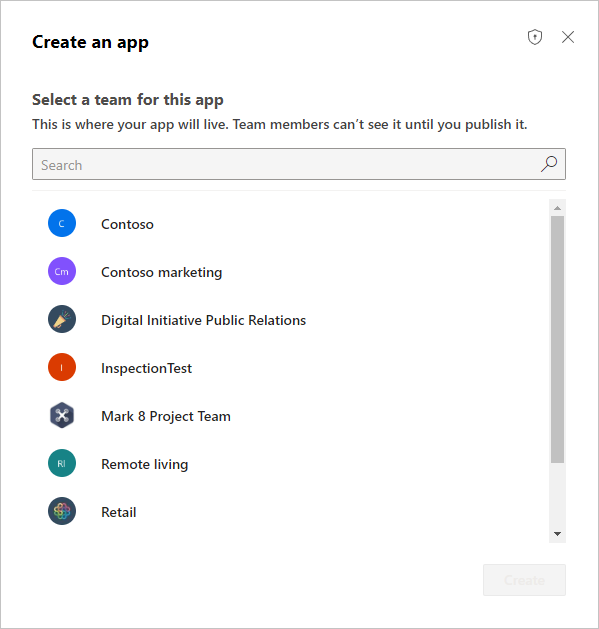599x629 pixels.
Task: Select the Retail team name
Action: pyautogui.click(x=118, y=512)
